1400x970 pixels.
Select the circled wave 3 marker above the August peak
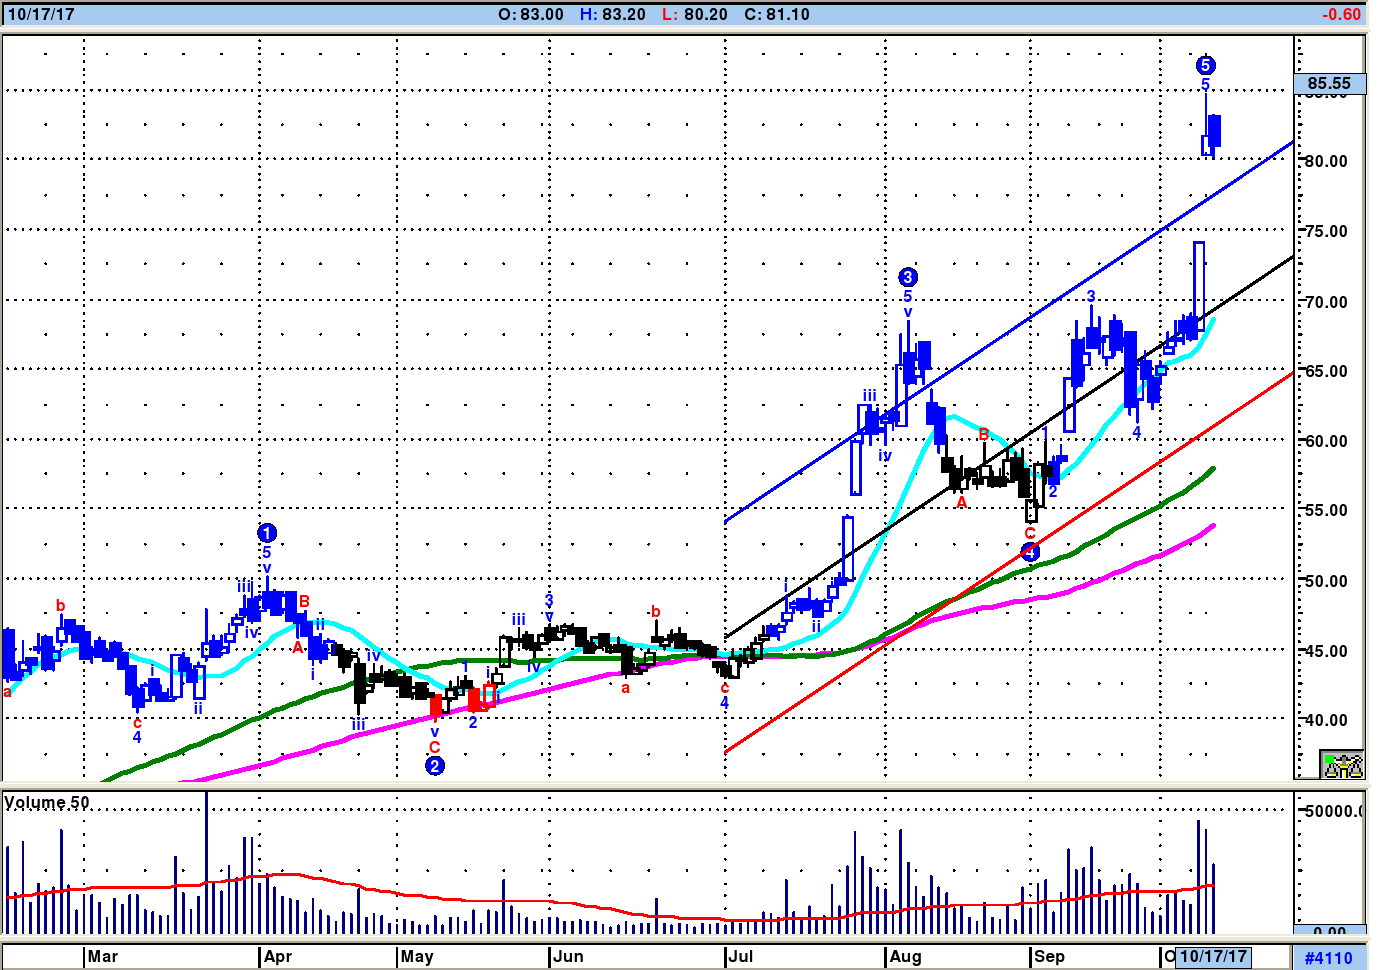click(x=907, y=277)
